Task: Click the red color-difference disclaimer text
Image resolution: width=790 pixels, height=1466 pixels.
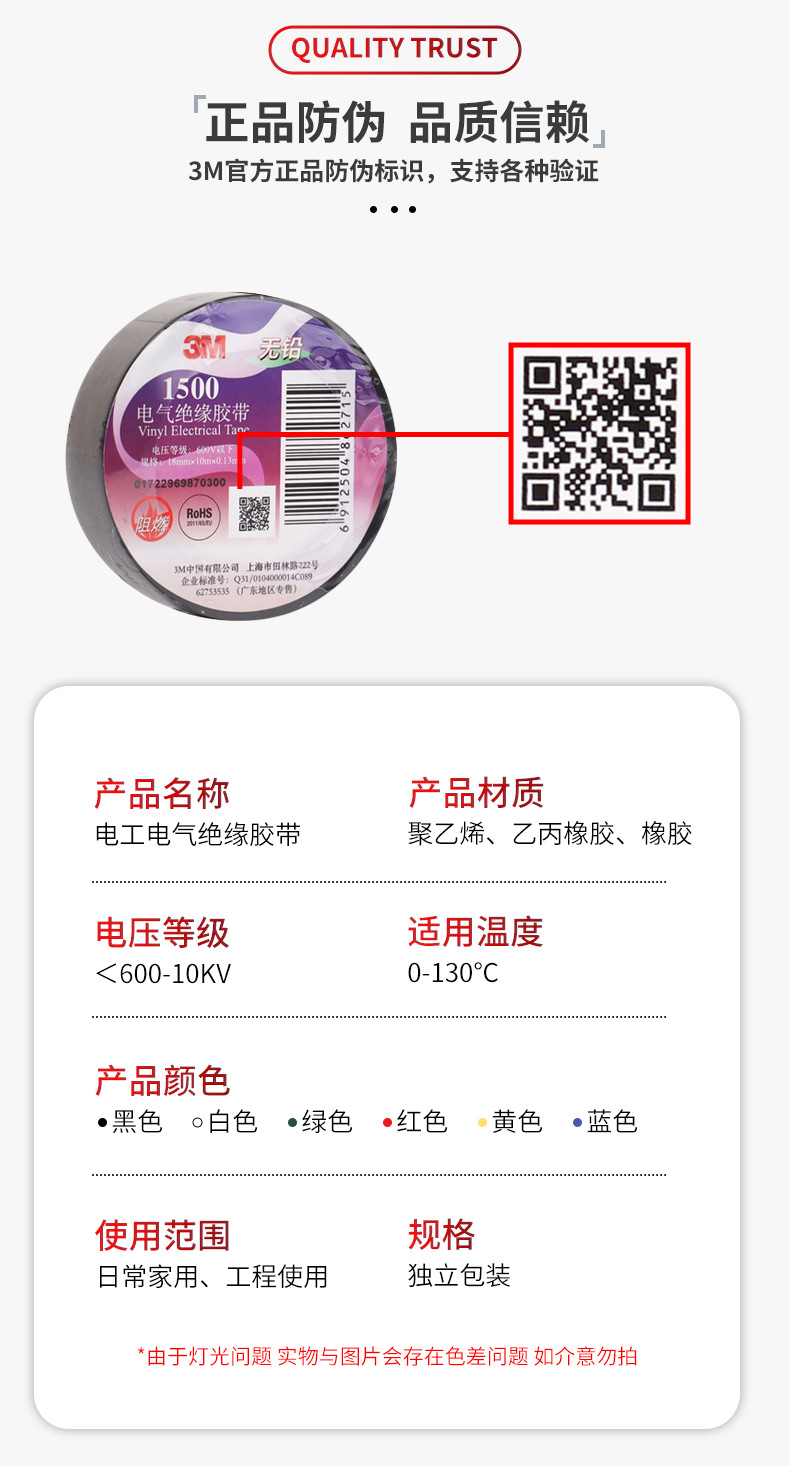Action: (x=387, y=1357)
